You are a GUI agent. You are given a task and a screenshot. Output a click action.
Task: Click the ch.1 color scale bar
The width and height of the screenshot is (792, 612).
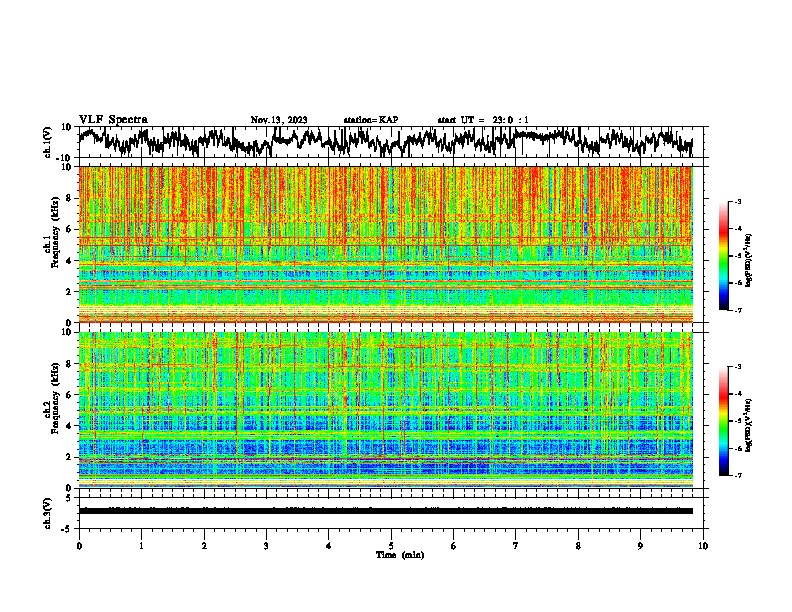click(x=723, y=256)
